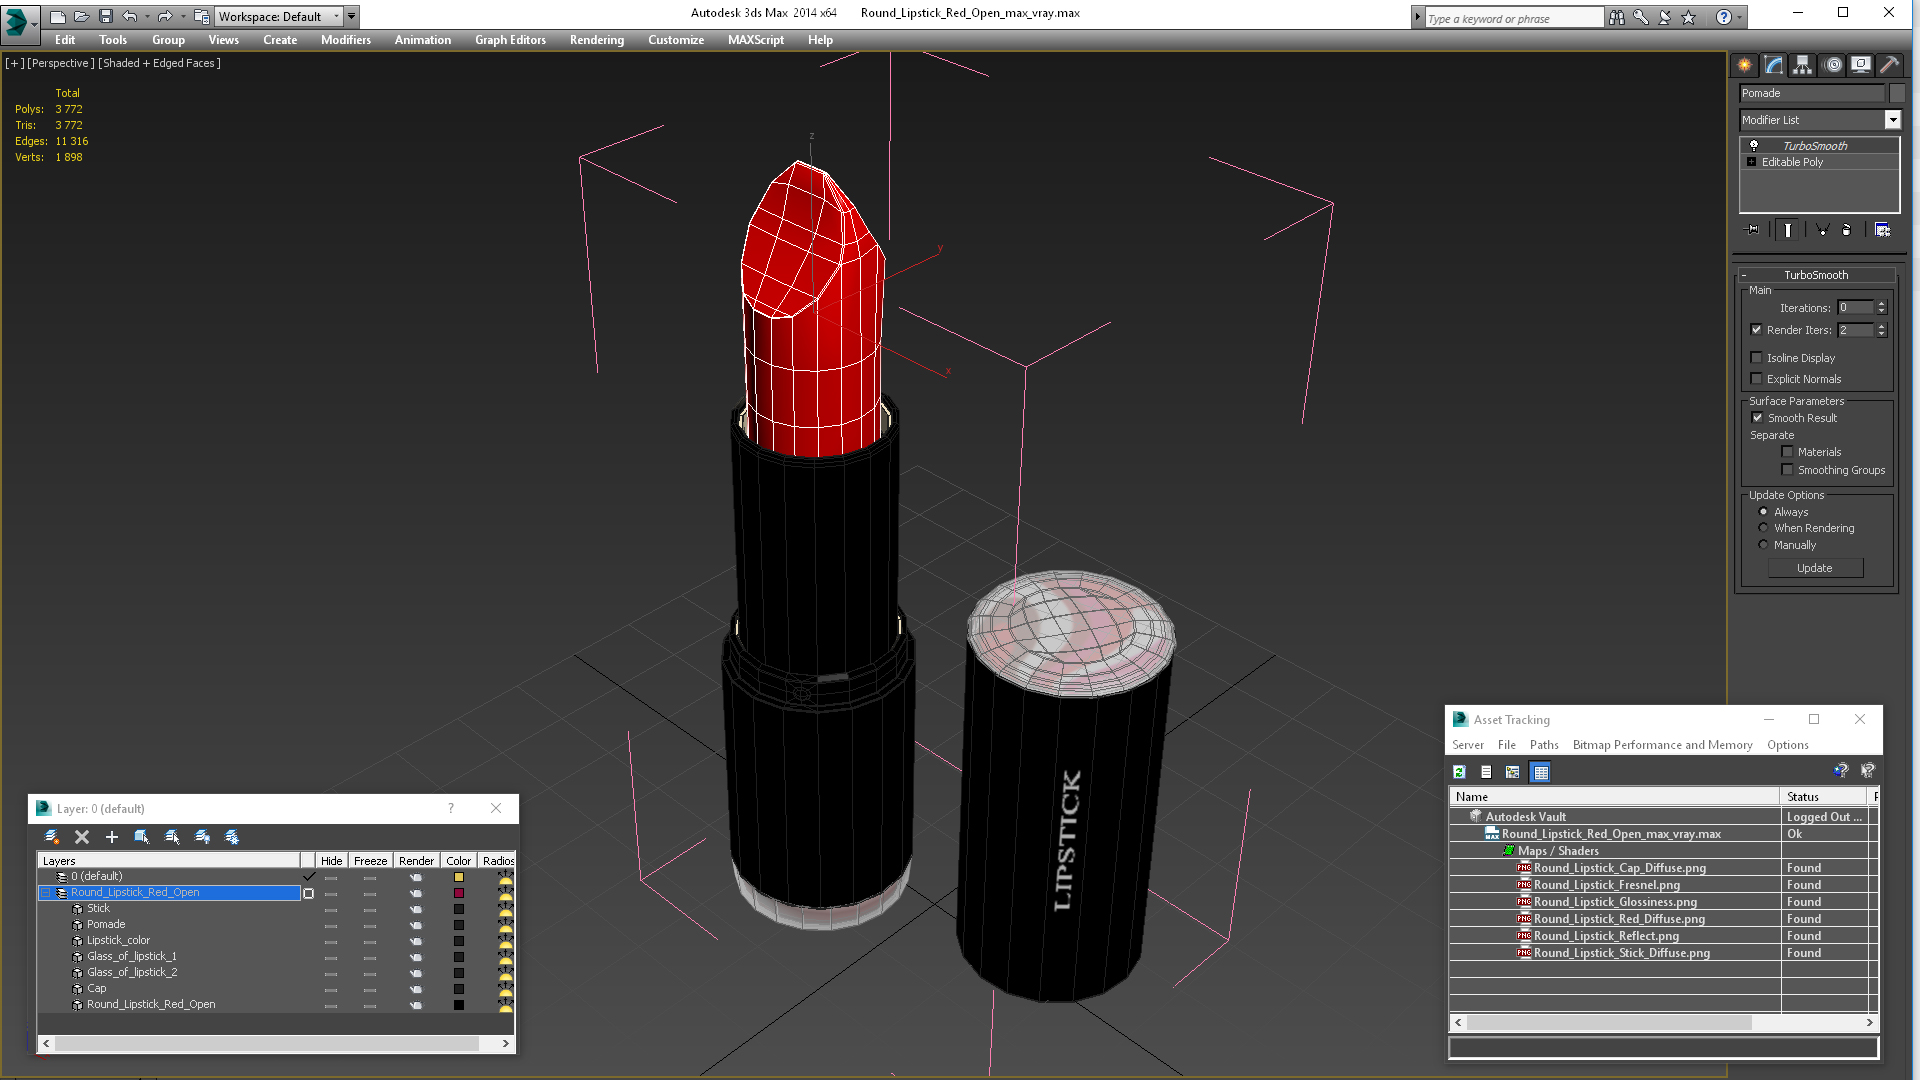Open the Modifier List dropdown
The image size is (1920, 1080).
coord(1892,120)
